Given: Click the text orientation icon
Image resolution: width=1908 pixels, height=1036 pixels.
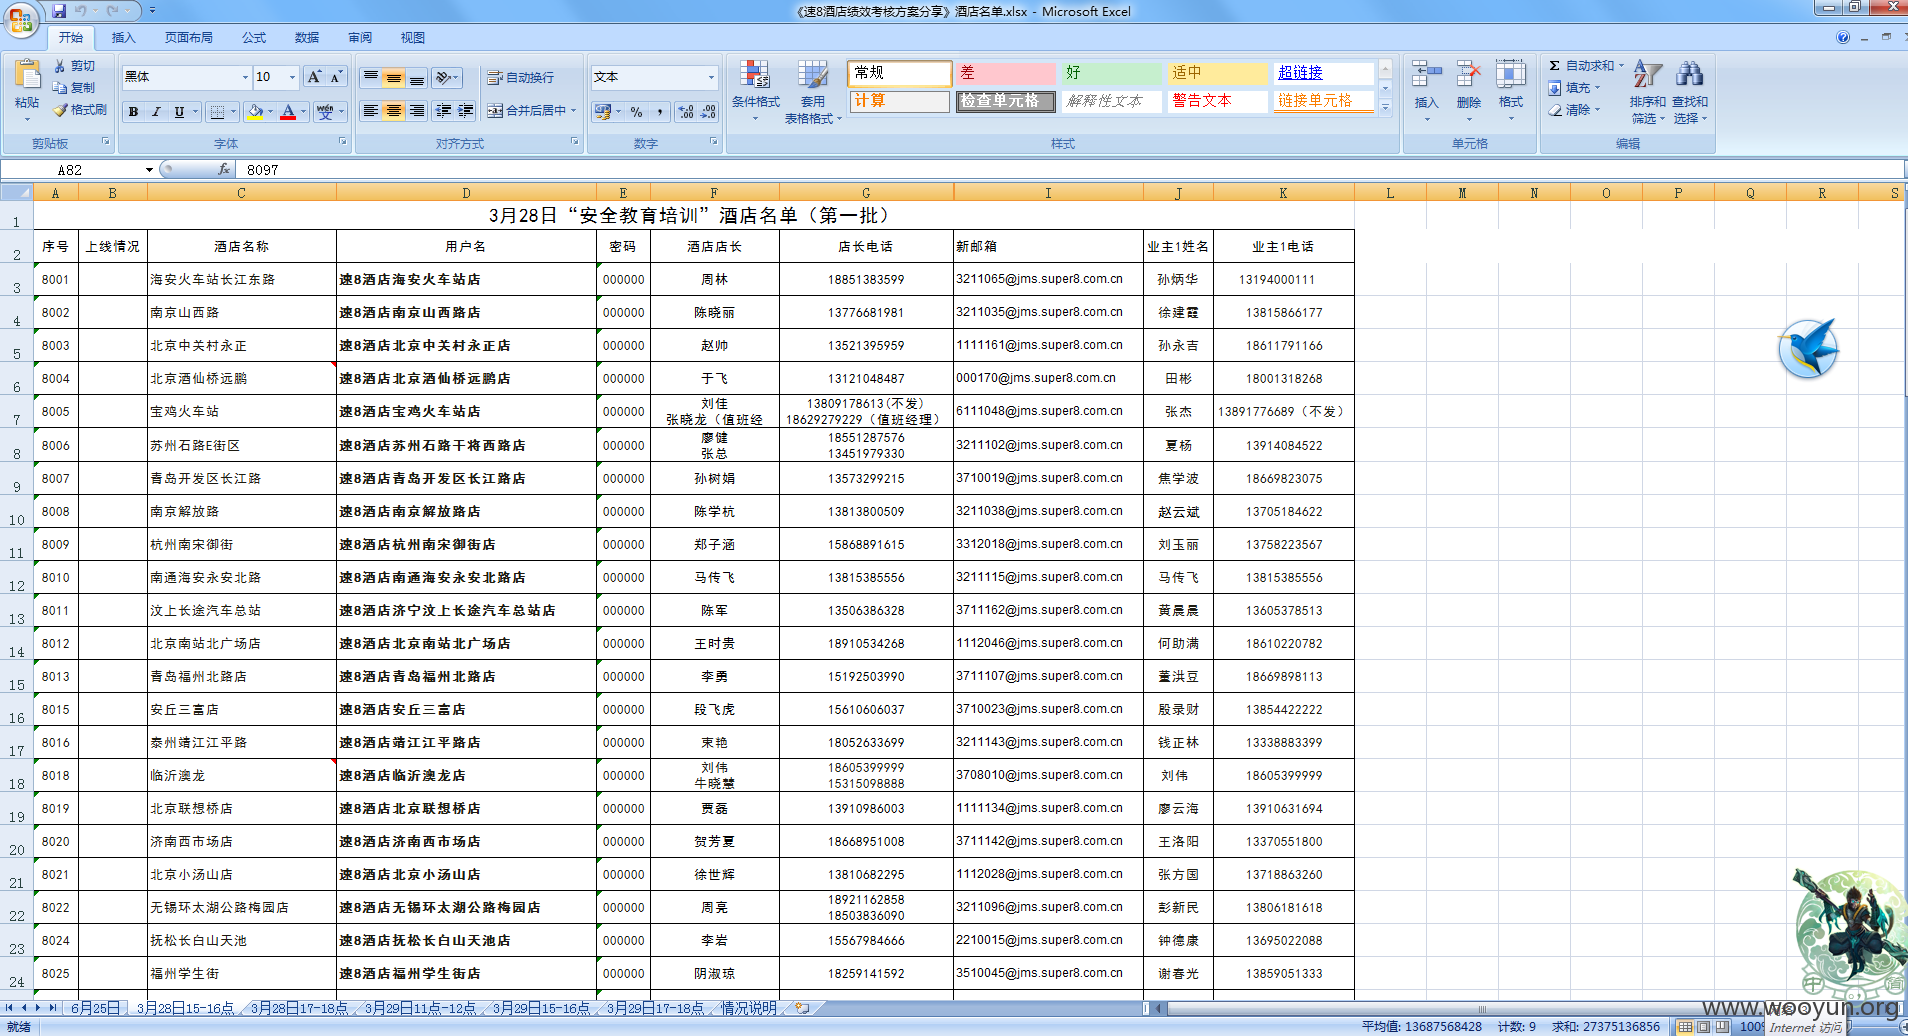Looking at the screenshot, I should (444, 77).
